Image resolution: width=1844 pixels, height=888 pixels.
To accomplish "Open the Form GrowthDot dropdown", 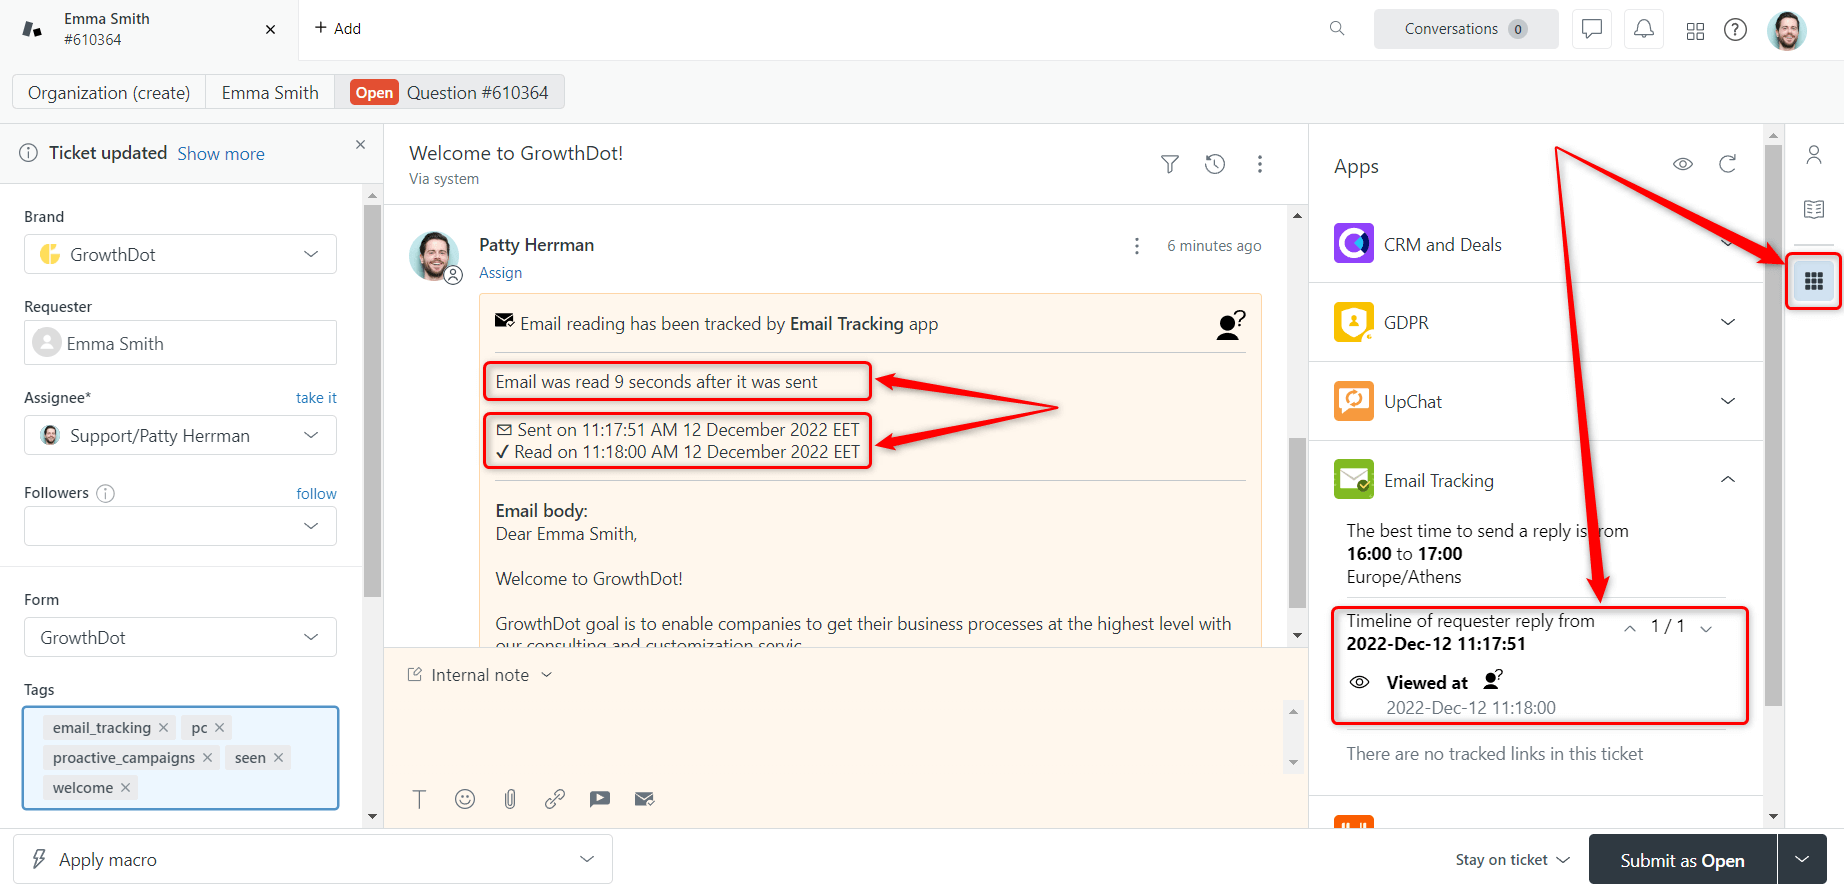I will [180, 637].
